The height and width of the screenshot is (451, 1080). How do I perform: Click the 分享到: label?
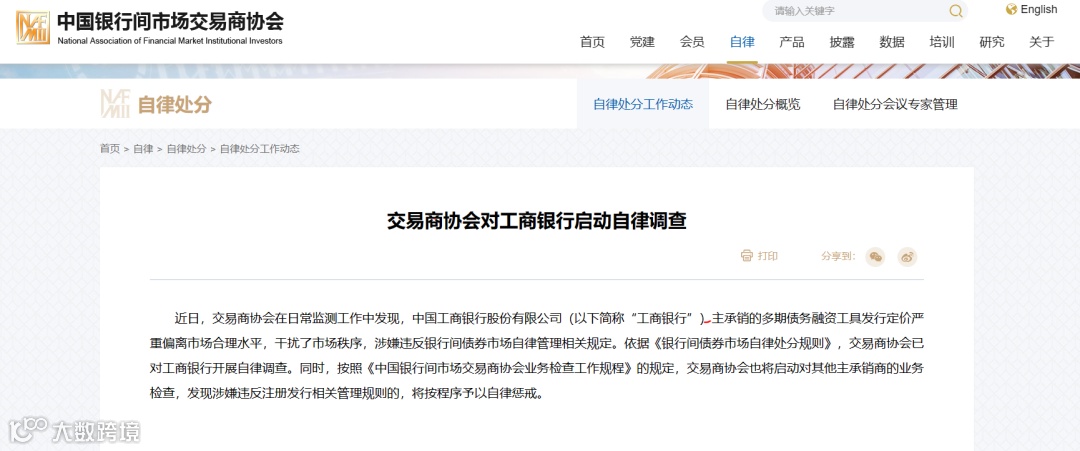838,256
